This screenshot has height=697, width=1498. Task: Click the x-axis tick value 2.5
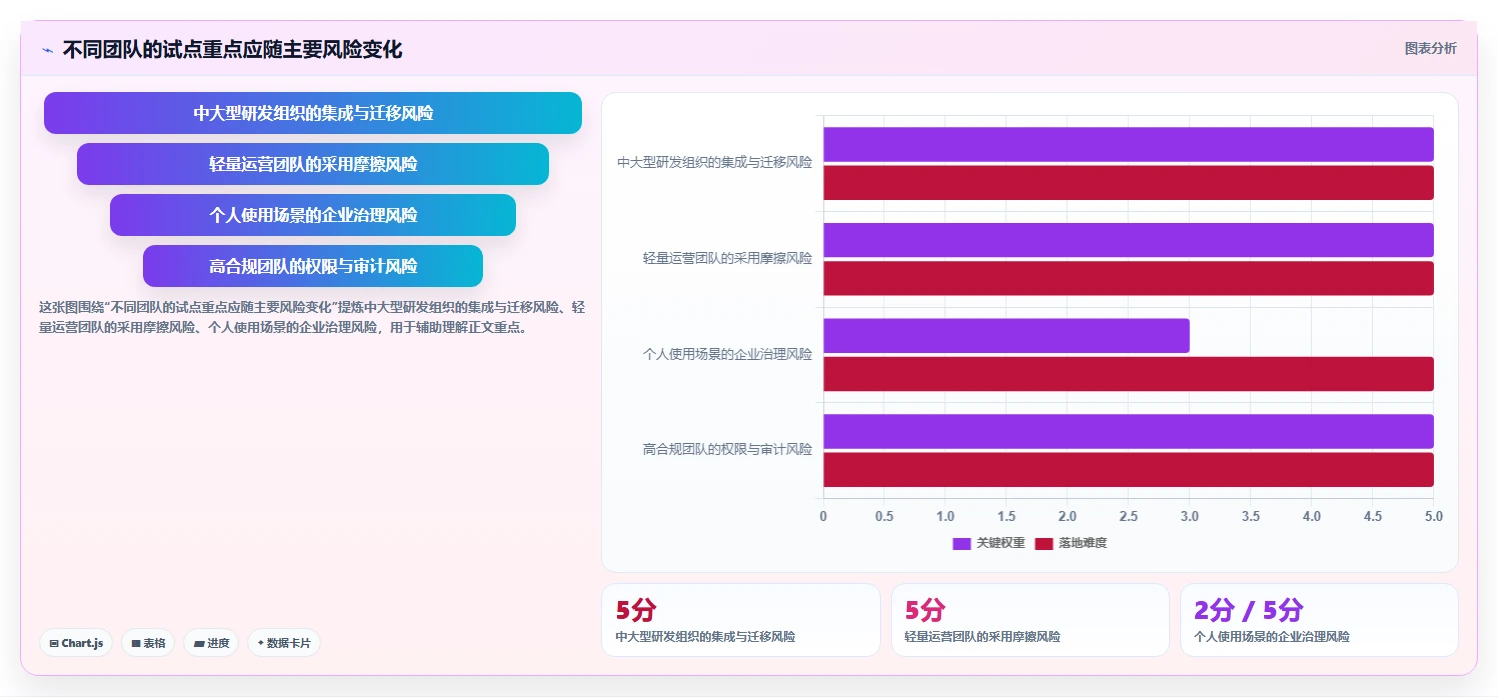[1128, 516]
